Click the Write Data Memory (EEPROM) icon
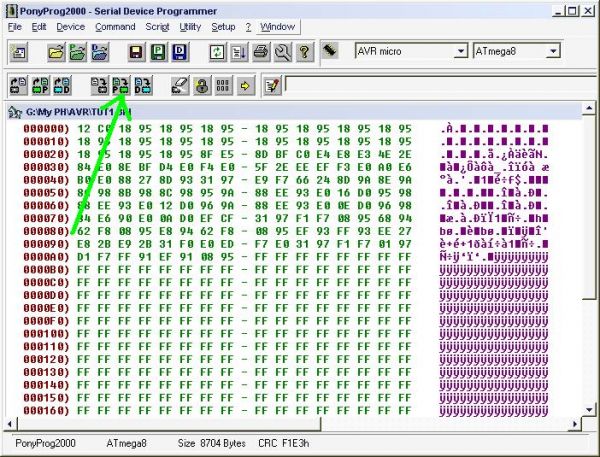This screenshot has height=457, width=600. click(x=142, y=85)
